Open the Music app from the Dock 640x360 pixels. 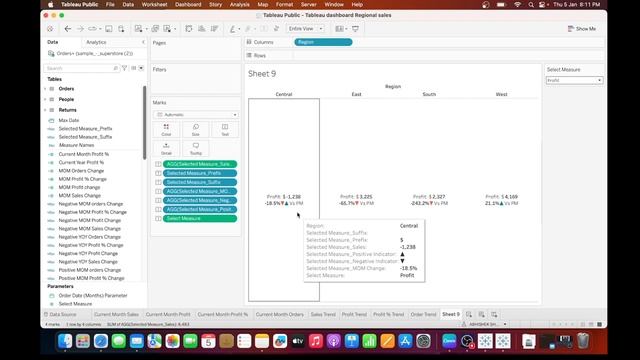click(x=316, y=341)
